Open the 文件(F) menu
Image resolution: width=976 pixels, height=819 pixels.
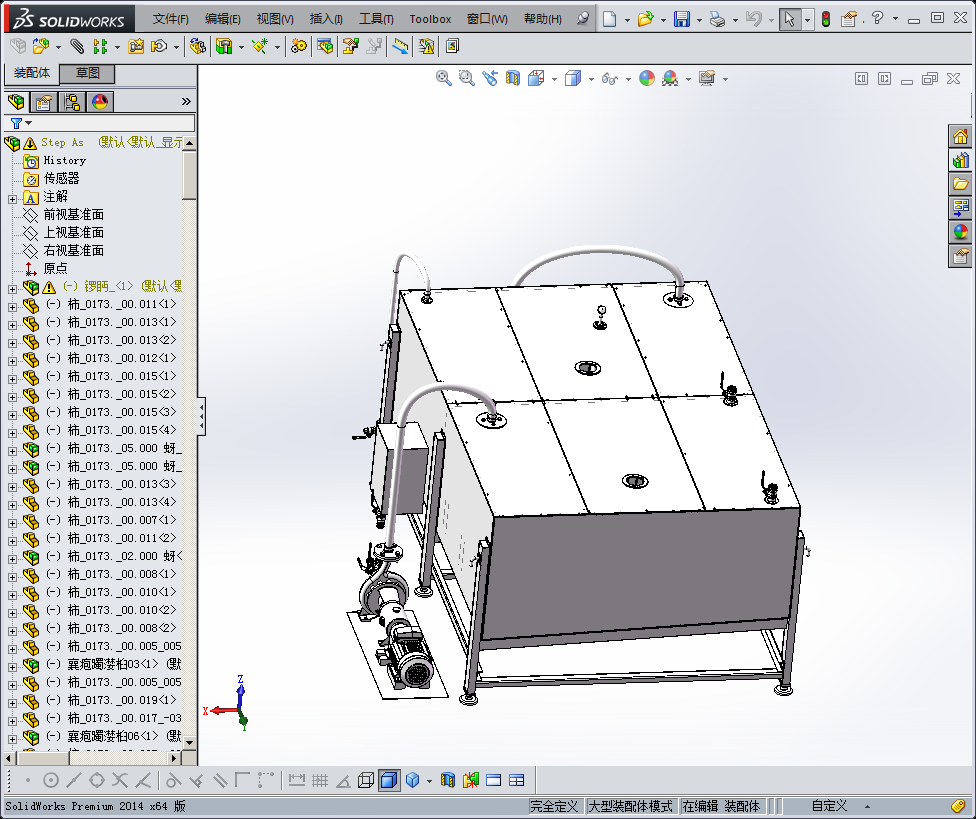point(170,19)
